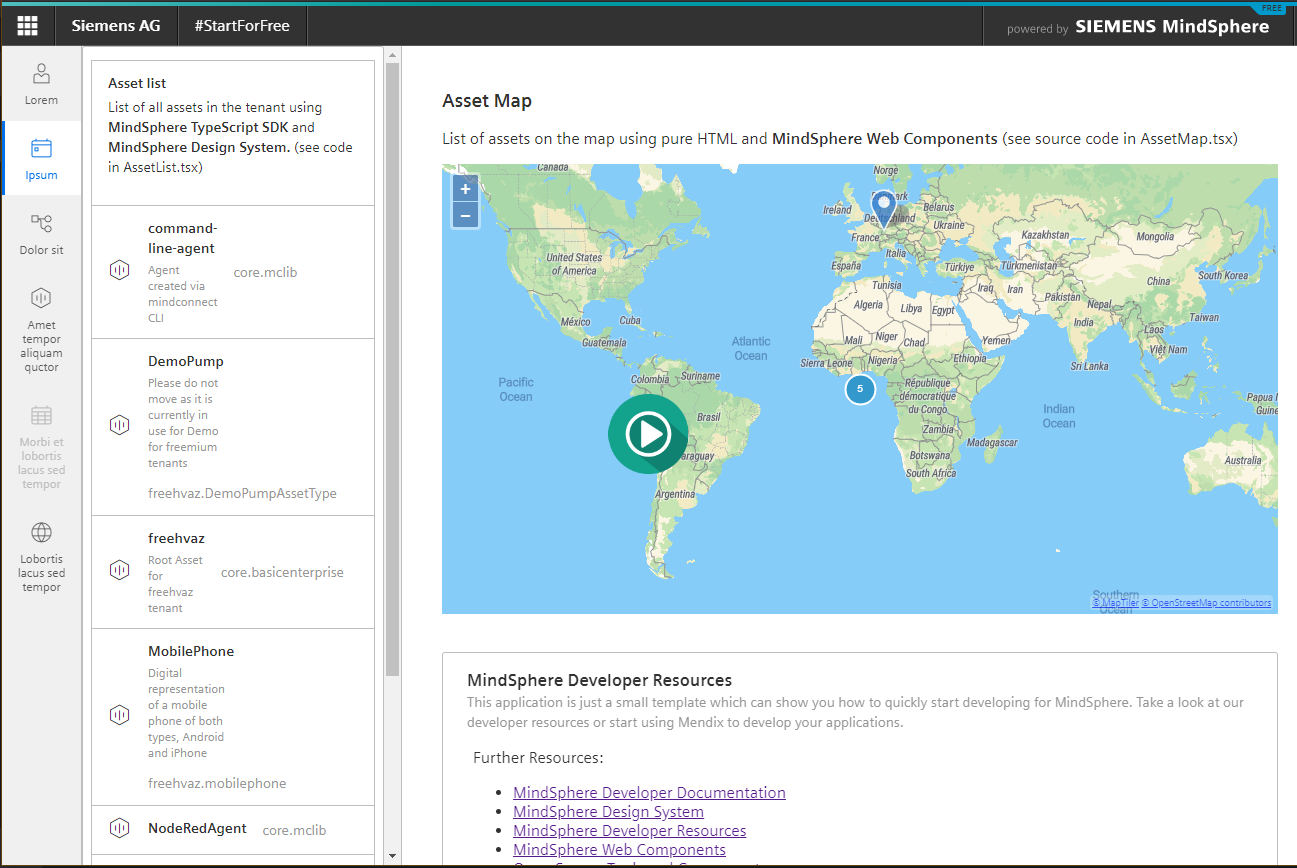1297x868 pixels.
Task: Click the Australia label on map
Action: click(x=1243, y=460)
